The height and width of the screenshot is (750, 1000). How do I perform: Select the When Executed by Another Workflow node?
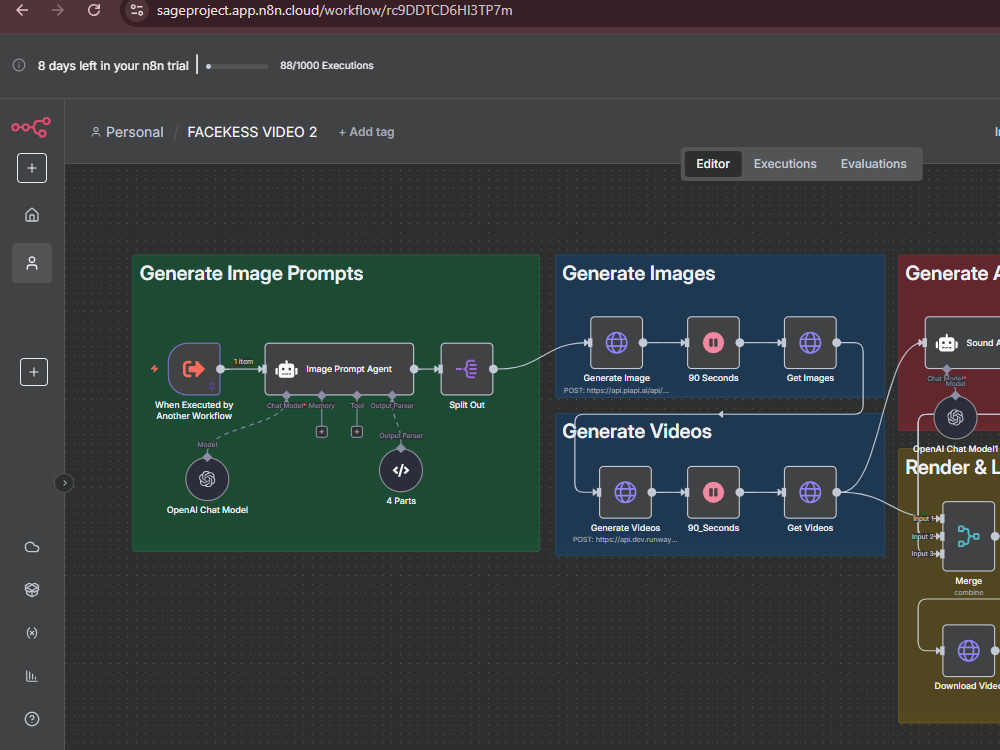click(195, 369)
